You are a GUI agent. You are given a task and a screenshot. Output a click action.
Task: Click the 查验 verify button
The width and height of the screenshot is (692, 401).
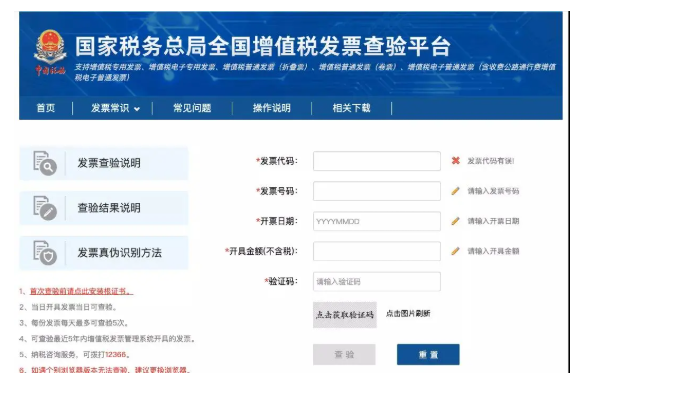(344, 354)
